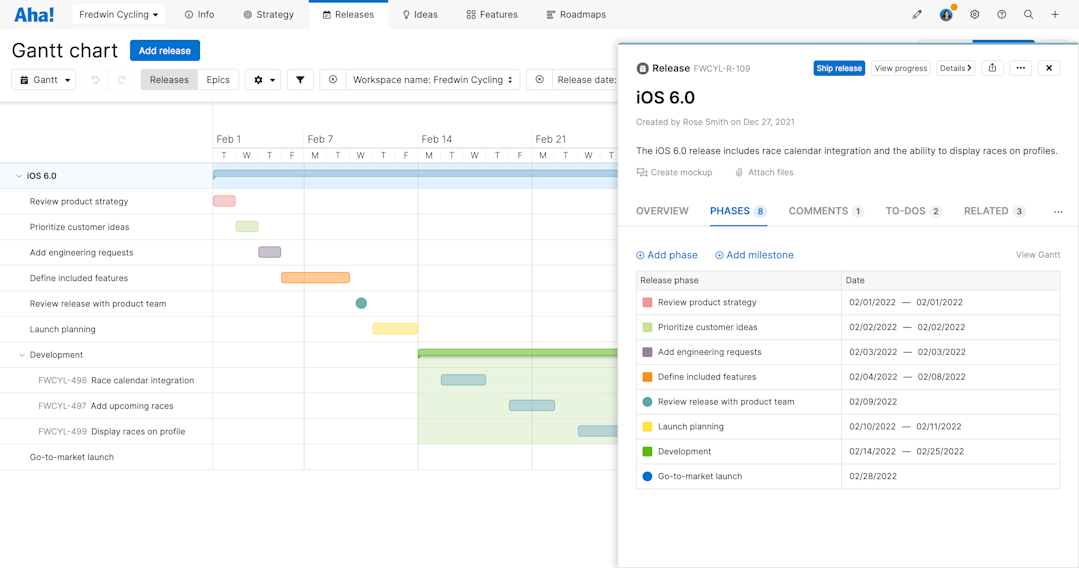Click the green swatch for Development phase
Screen dimensions: 1079x568
click(x=647, y=452)
